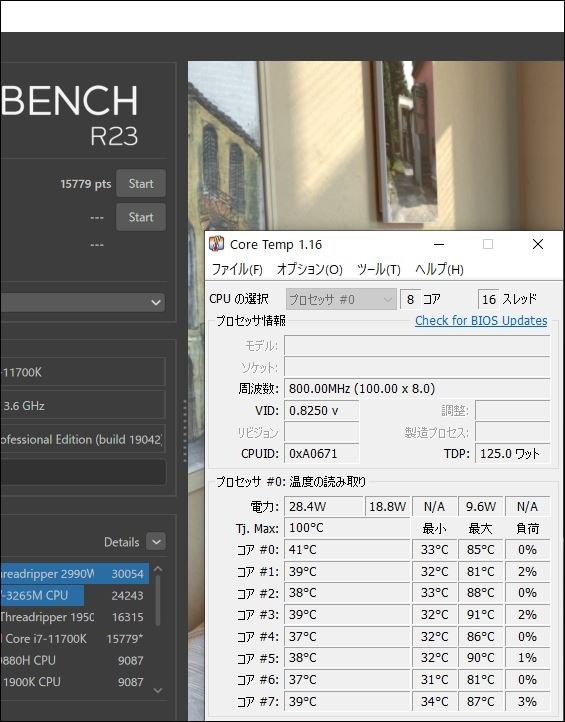This screenshot has width=565, height=722.
Task: Select the Threadripper 1950 ranking row scoring 16315
Action: coord(75,617)
